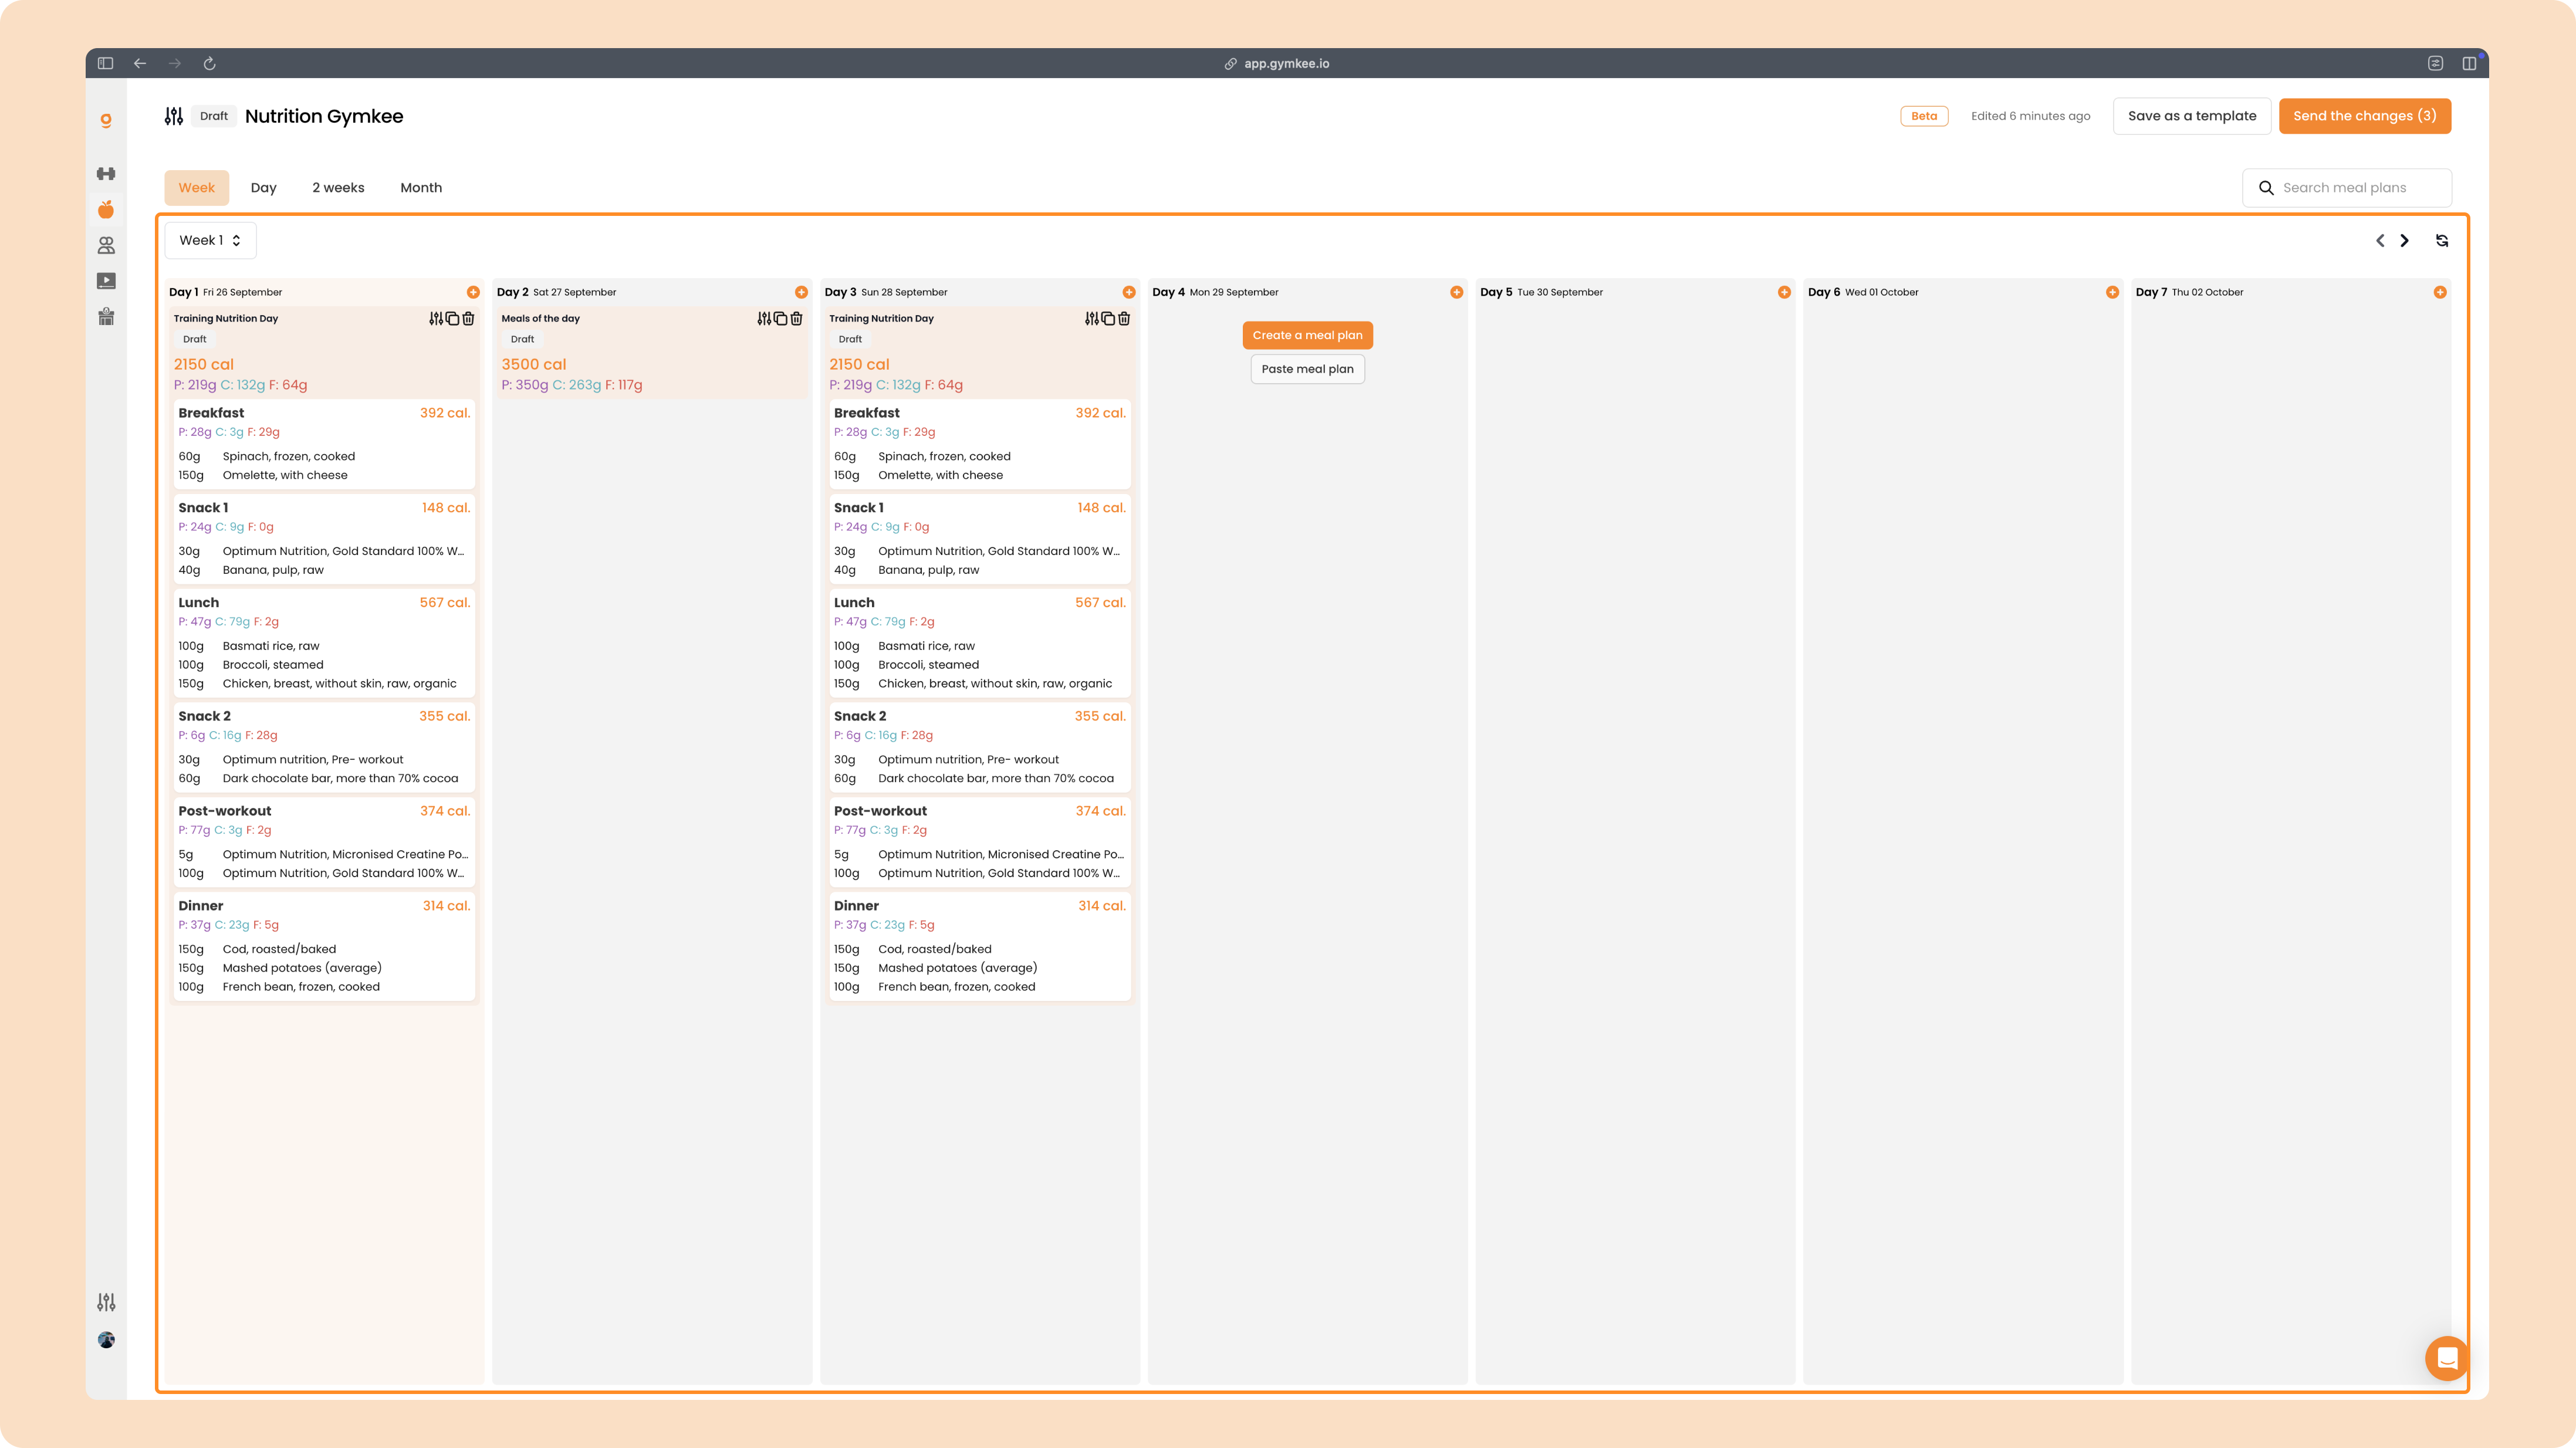Open Day 1 Snack 1 meal card

(x=323, y=539)
